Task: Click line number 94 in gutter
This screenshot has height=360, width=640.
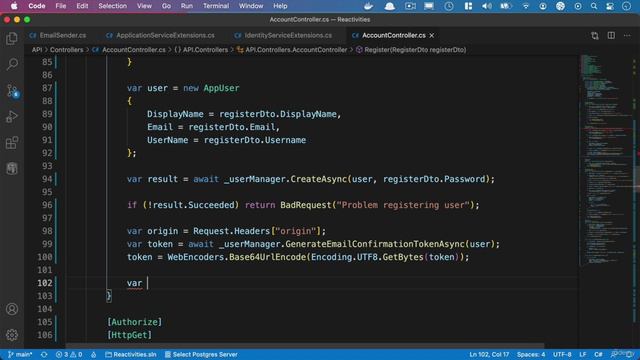Action: 47,179
